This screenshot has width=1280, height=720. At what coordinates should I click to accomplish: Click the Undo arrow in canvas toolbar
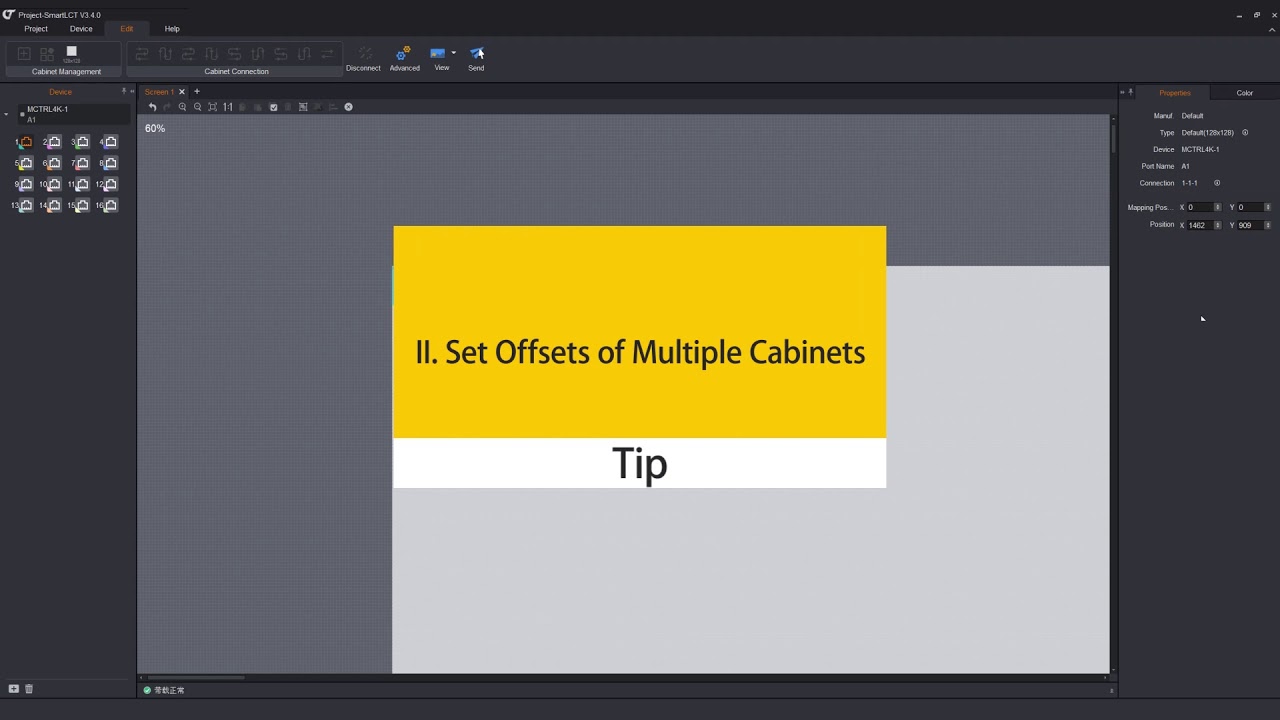[x=153, y=107]
